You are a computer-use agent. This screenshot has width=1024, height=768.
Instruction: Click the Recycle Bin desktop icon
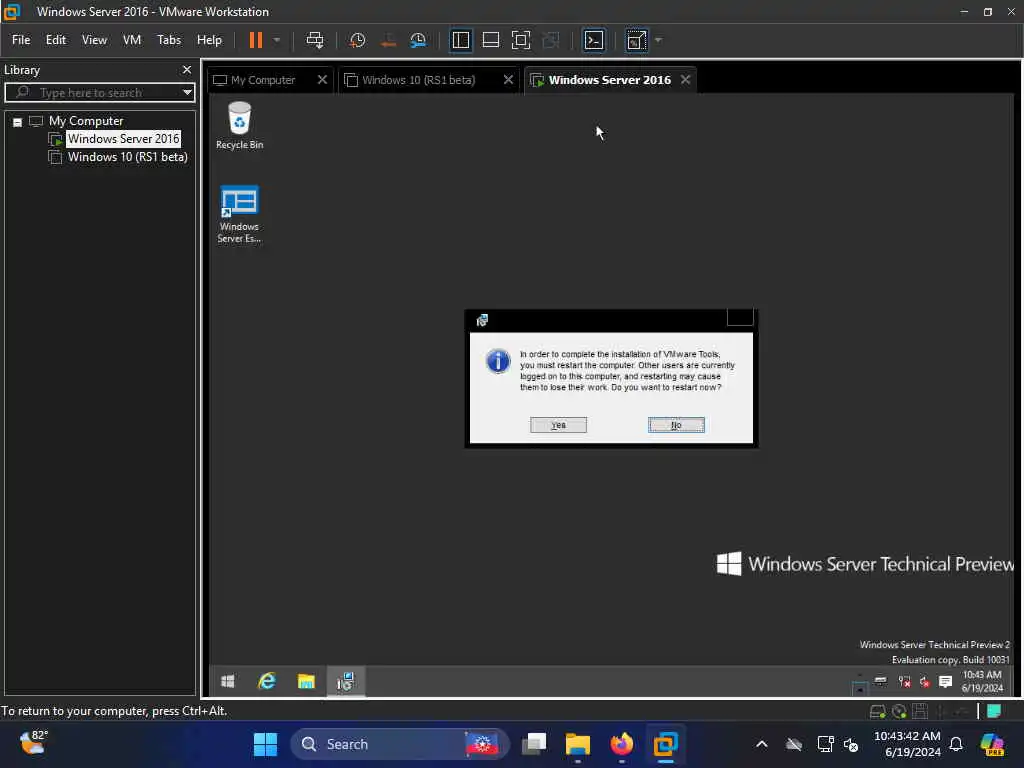[240, 125]
